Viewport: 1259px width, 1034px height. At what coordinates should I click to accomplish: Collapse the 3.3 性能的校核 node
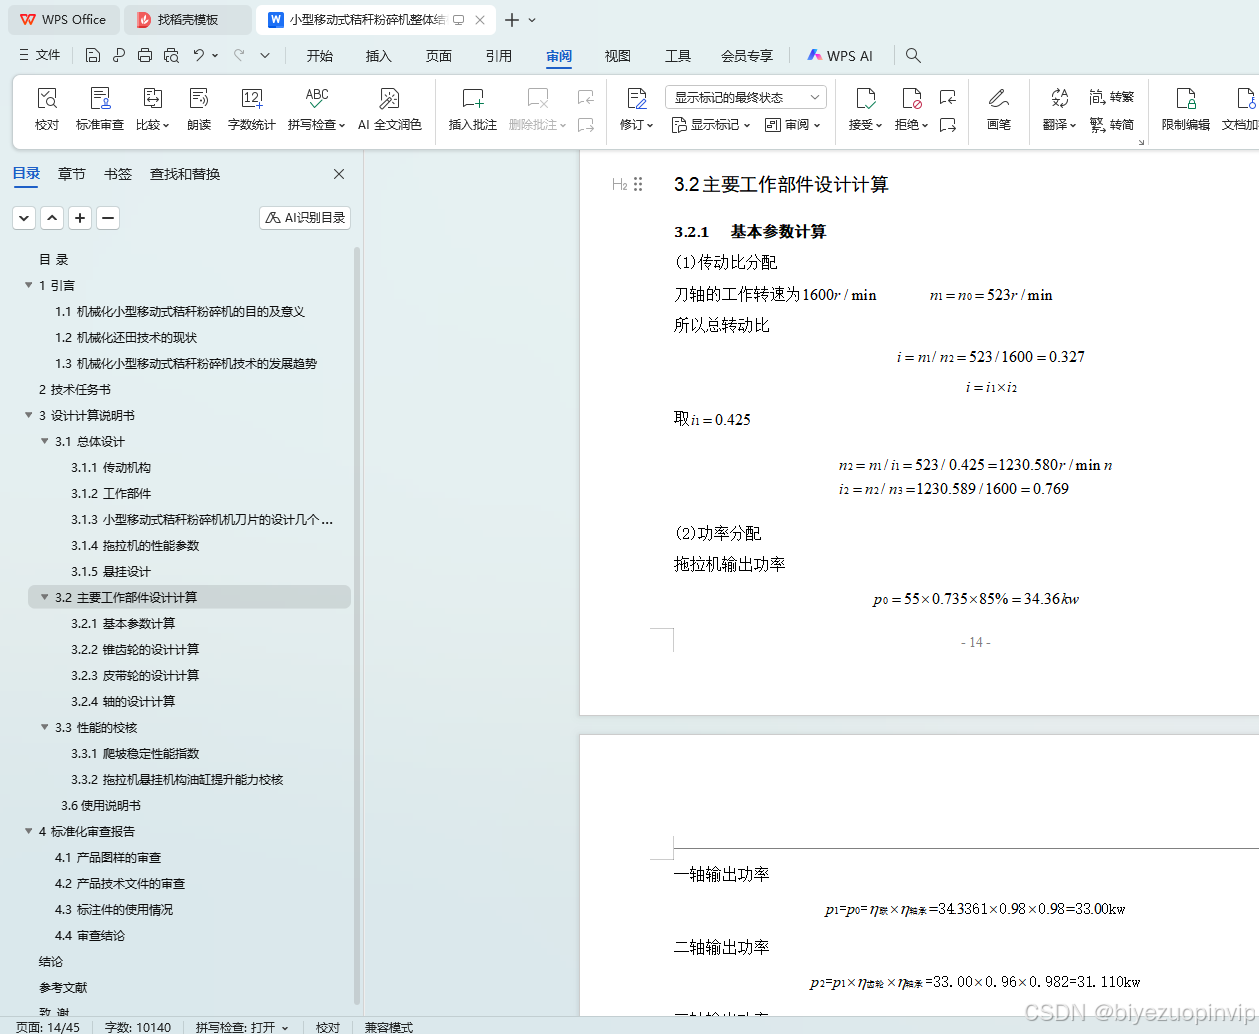coord(44,727)
